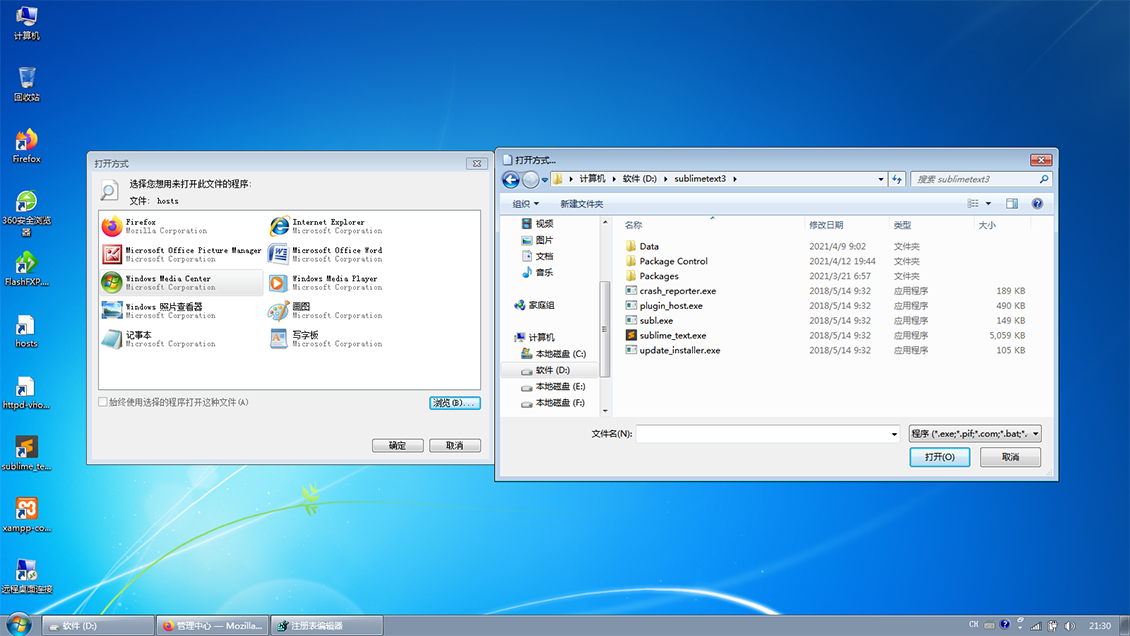Check 始终使用选择的程序打开这种文件 checkbox

click(x=102, y=402)
